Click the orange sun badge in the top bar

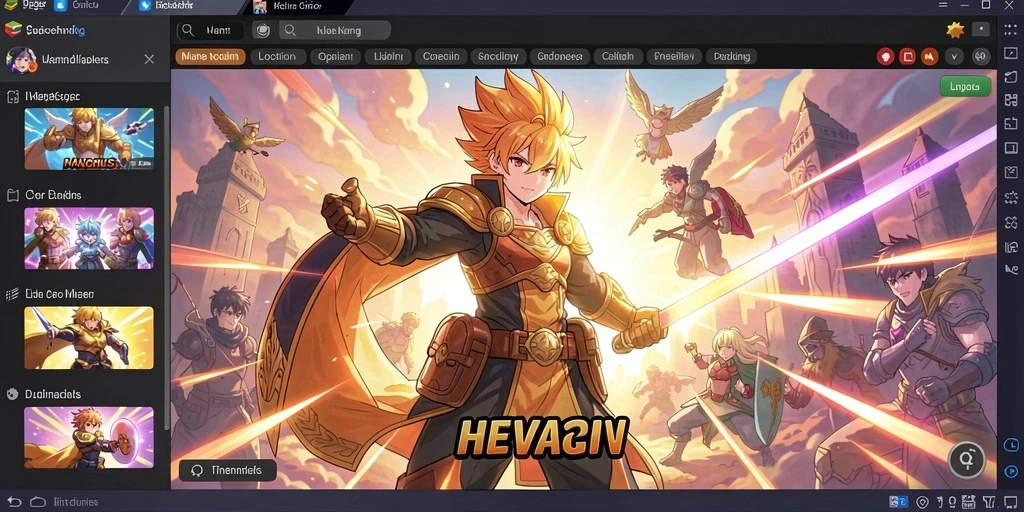coord(955,30)
